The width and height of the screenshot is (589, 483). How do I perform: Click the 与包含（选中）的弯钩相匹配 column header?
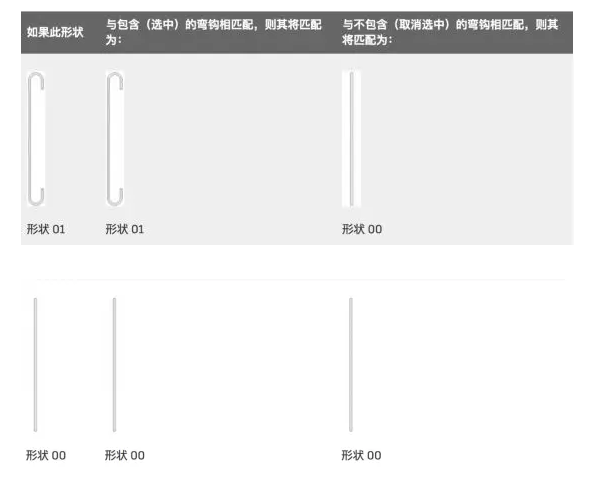click(x=213, y=32)
